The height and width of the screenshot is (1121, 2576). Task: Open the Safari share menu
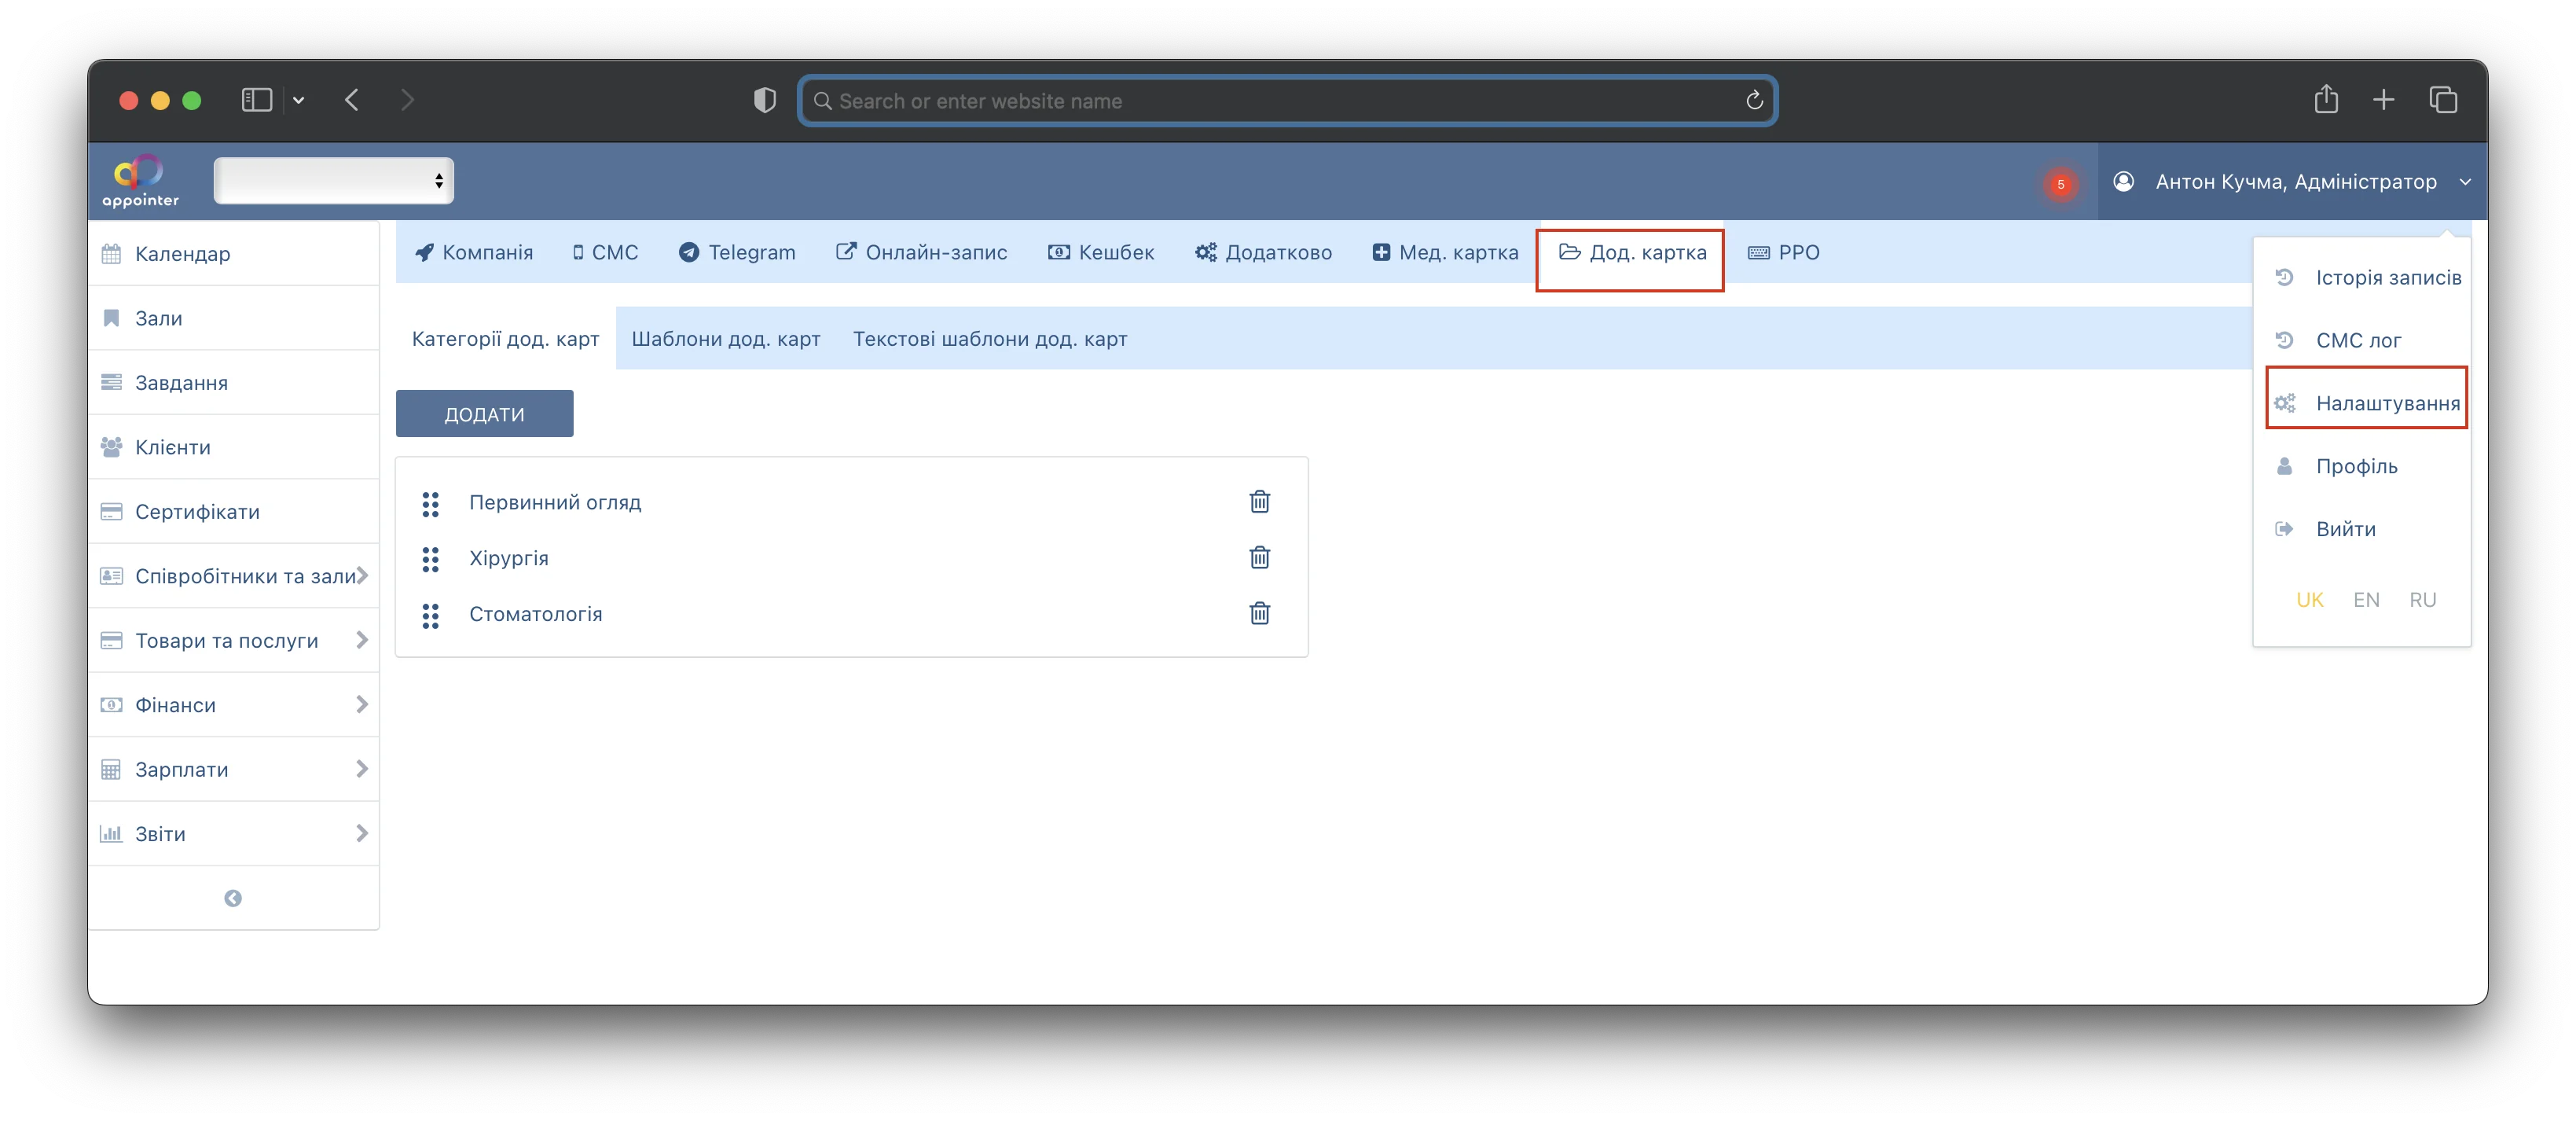(2326, 99)
